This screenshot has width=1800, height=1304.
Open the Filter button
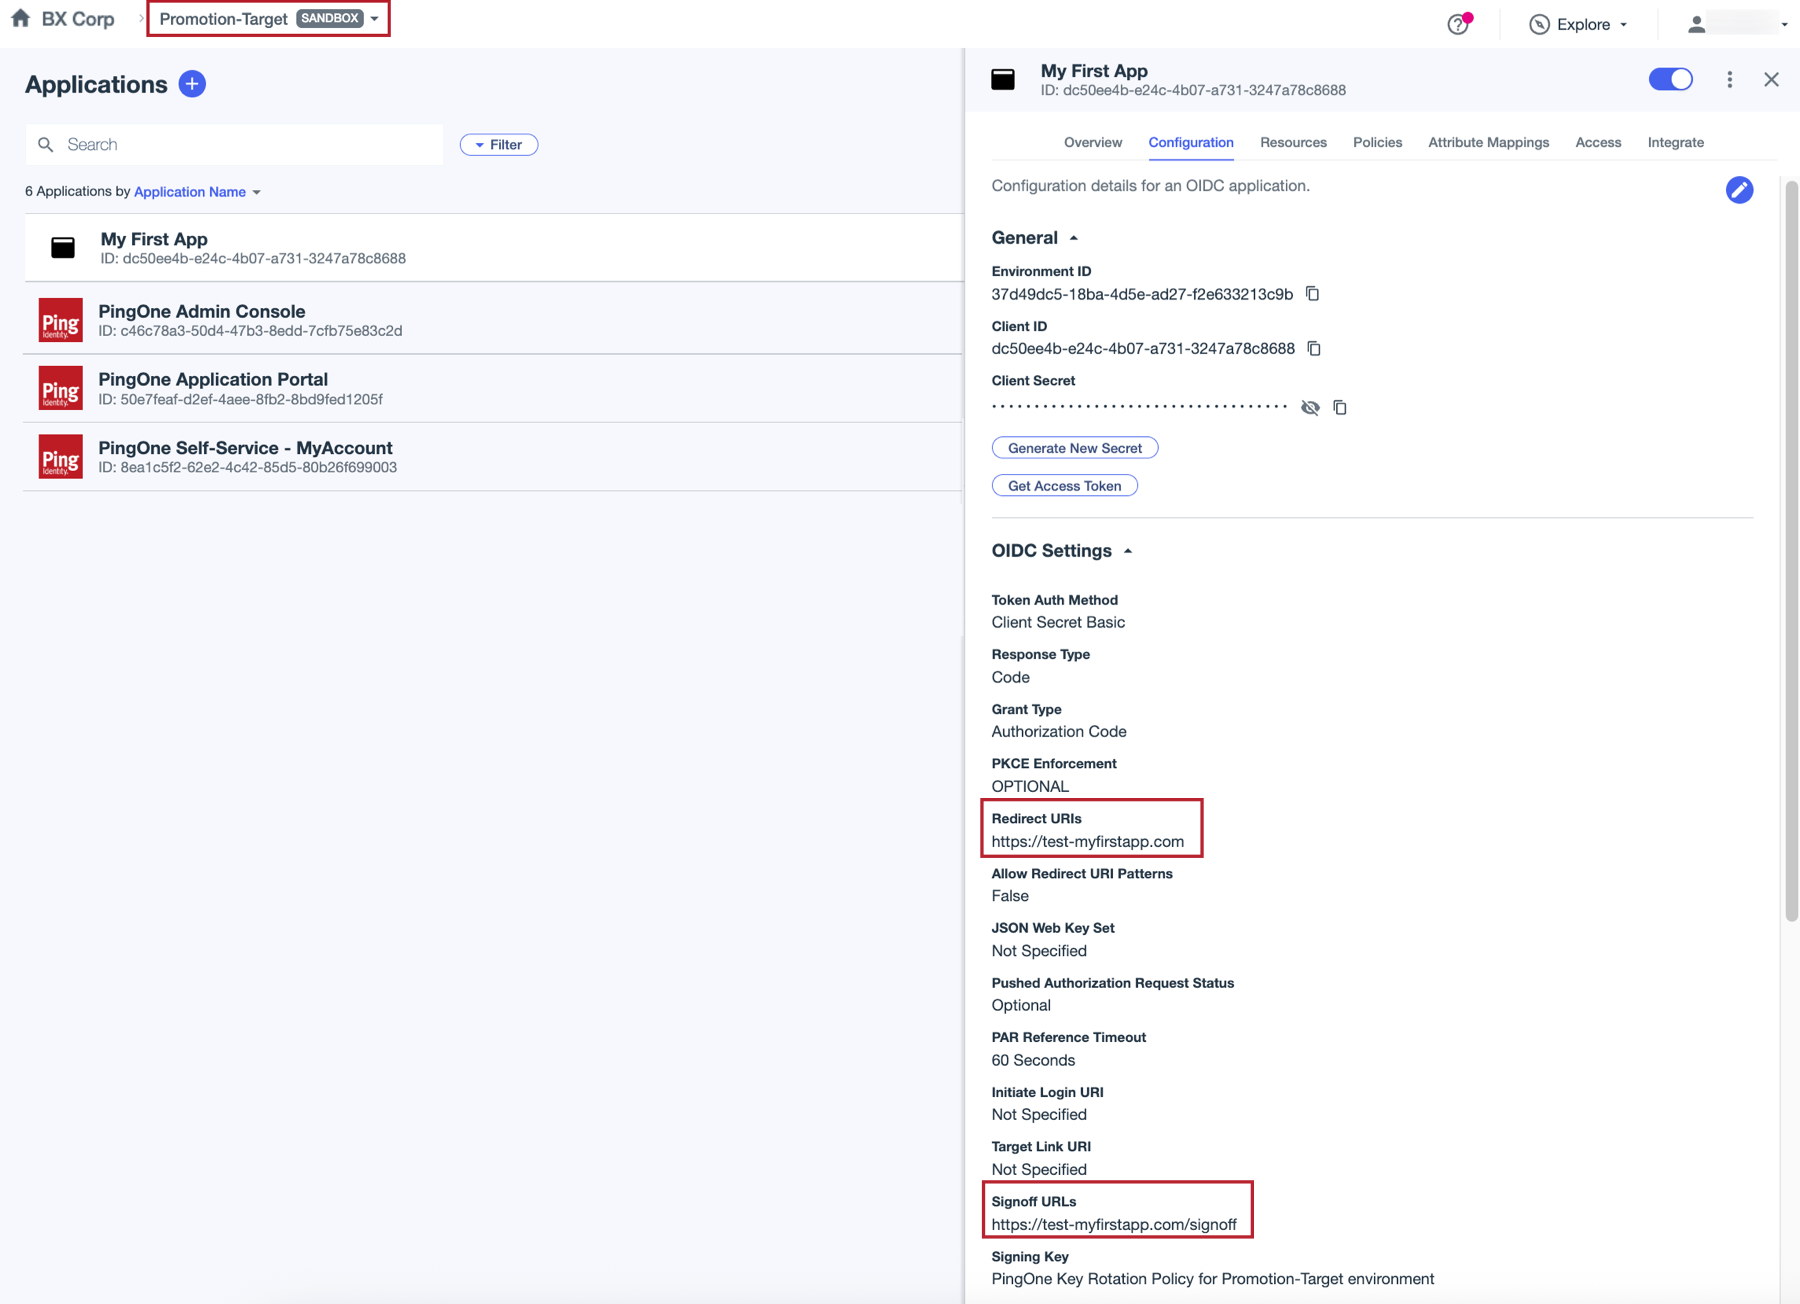click(499, 145)
